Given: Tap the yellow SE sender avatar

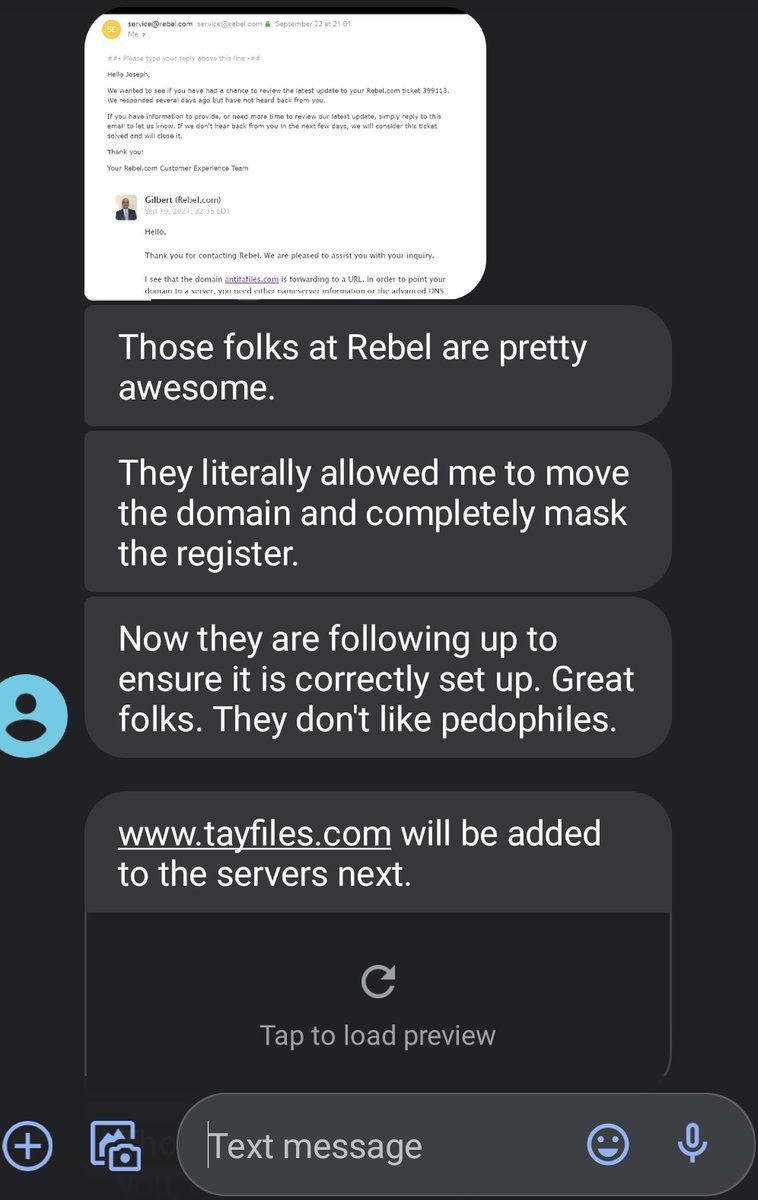Looking at the screenshot, I should click(x=111, y=30).
